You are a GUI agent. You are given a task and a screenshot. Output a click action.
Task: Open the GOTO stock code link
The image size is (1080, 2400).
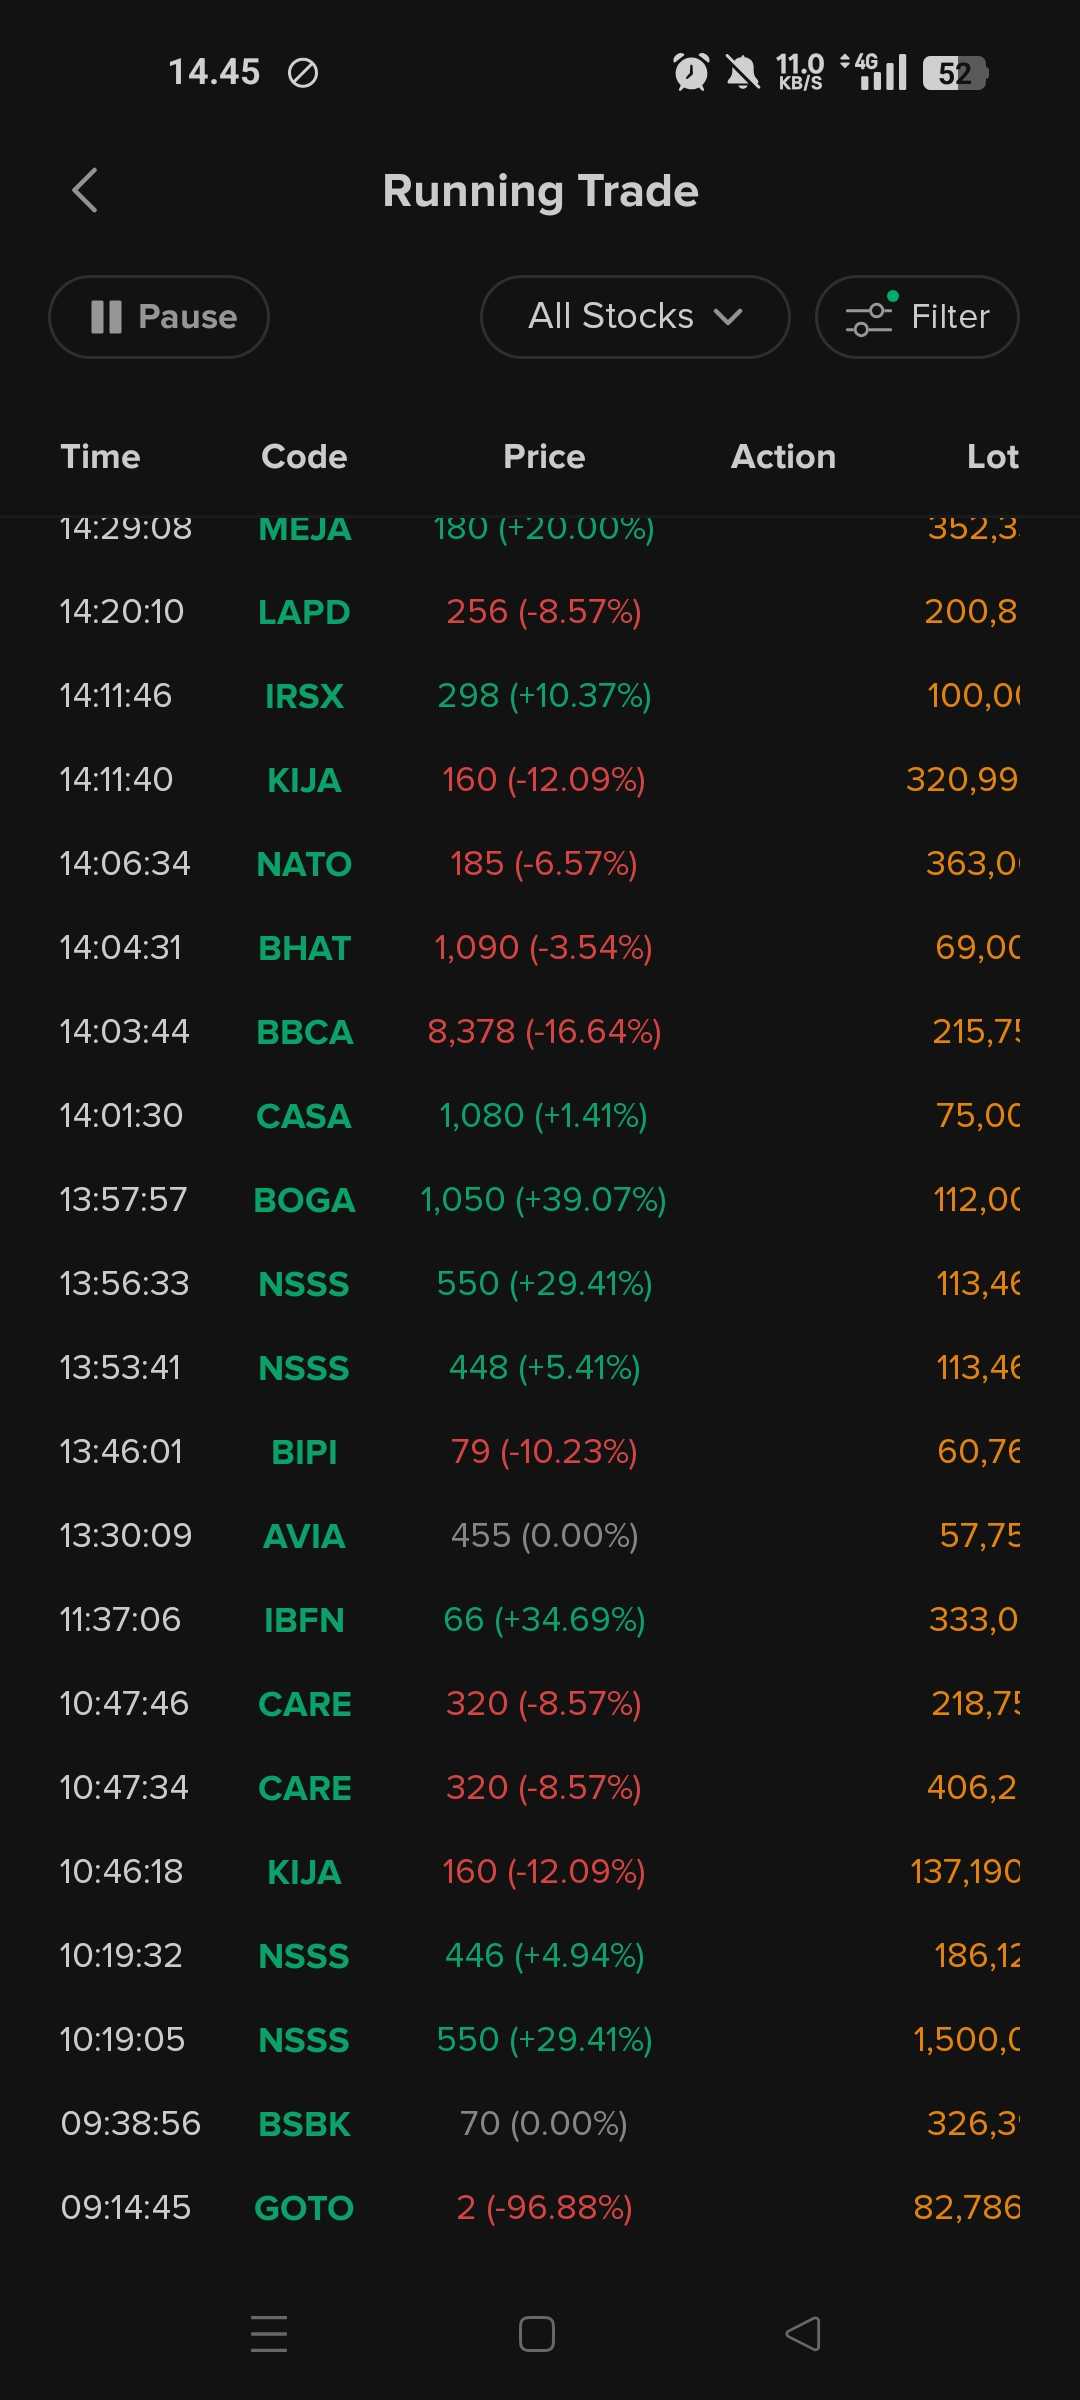tap(304, 2208)
